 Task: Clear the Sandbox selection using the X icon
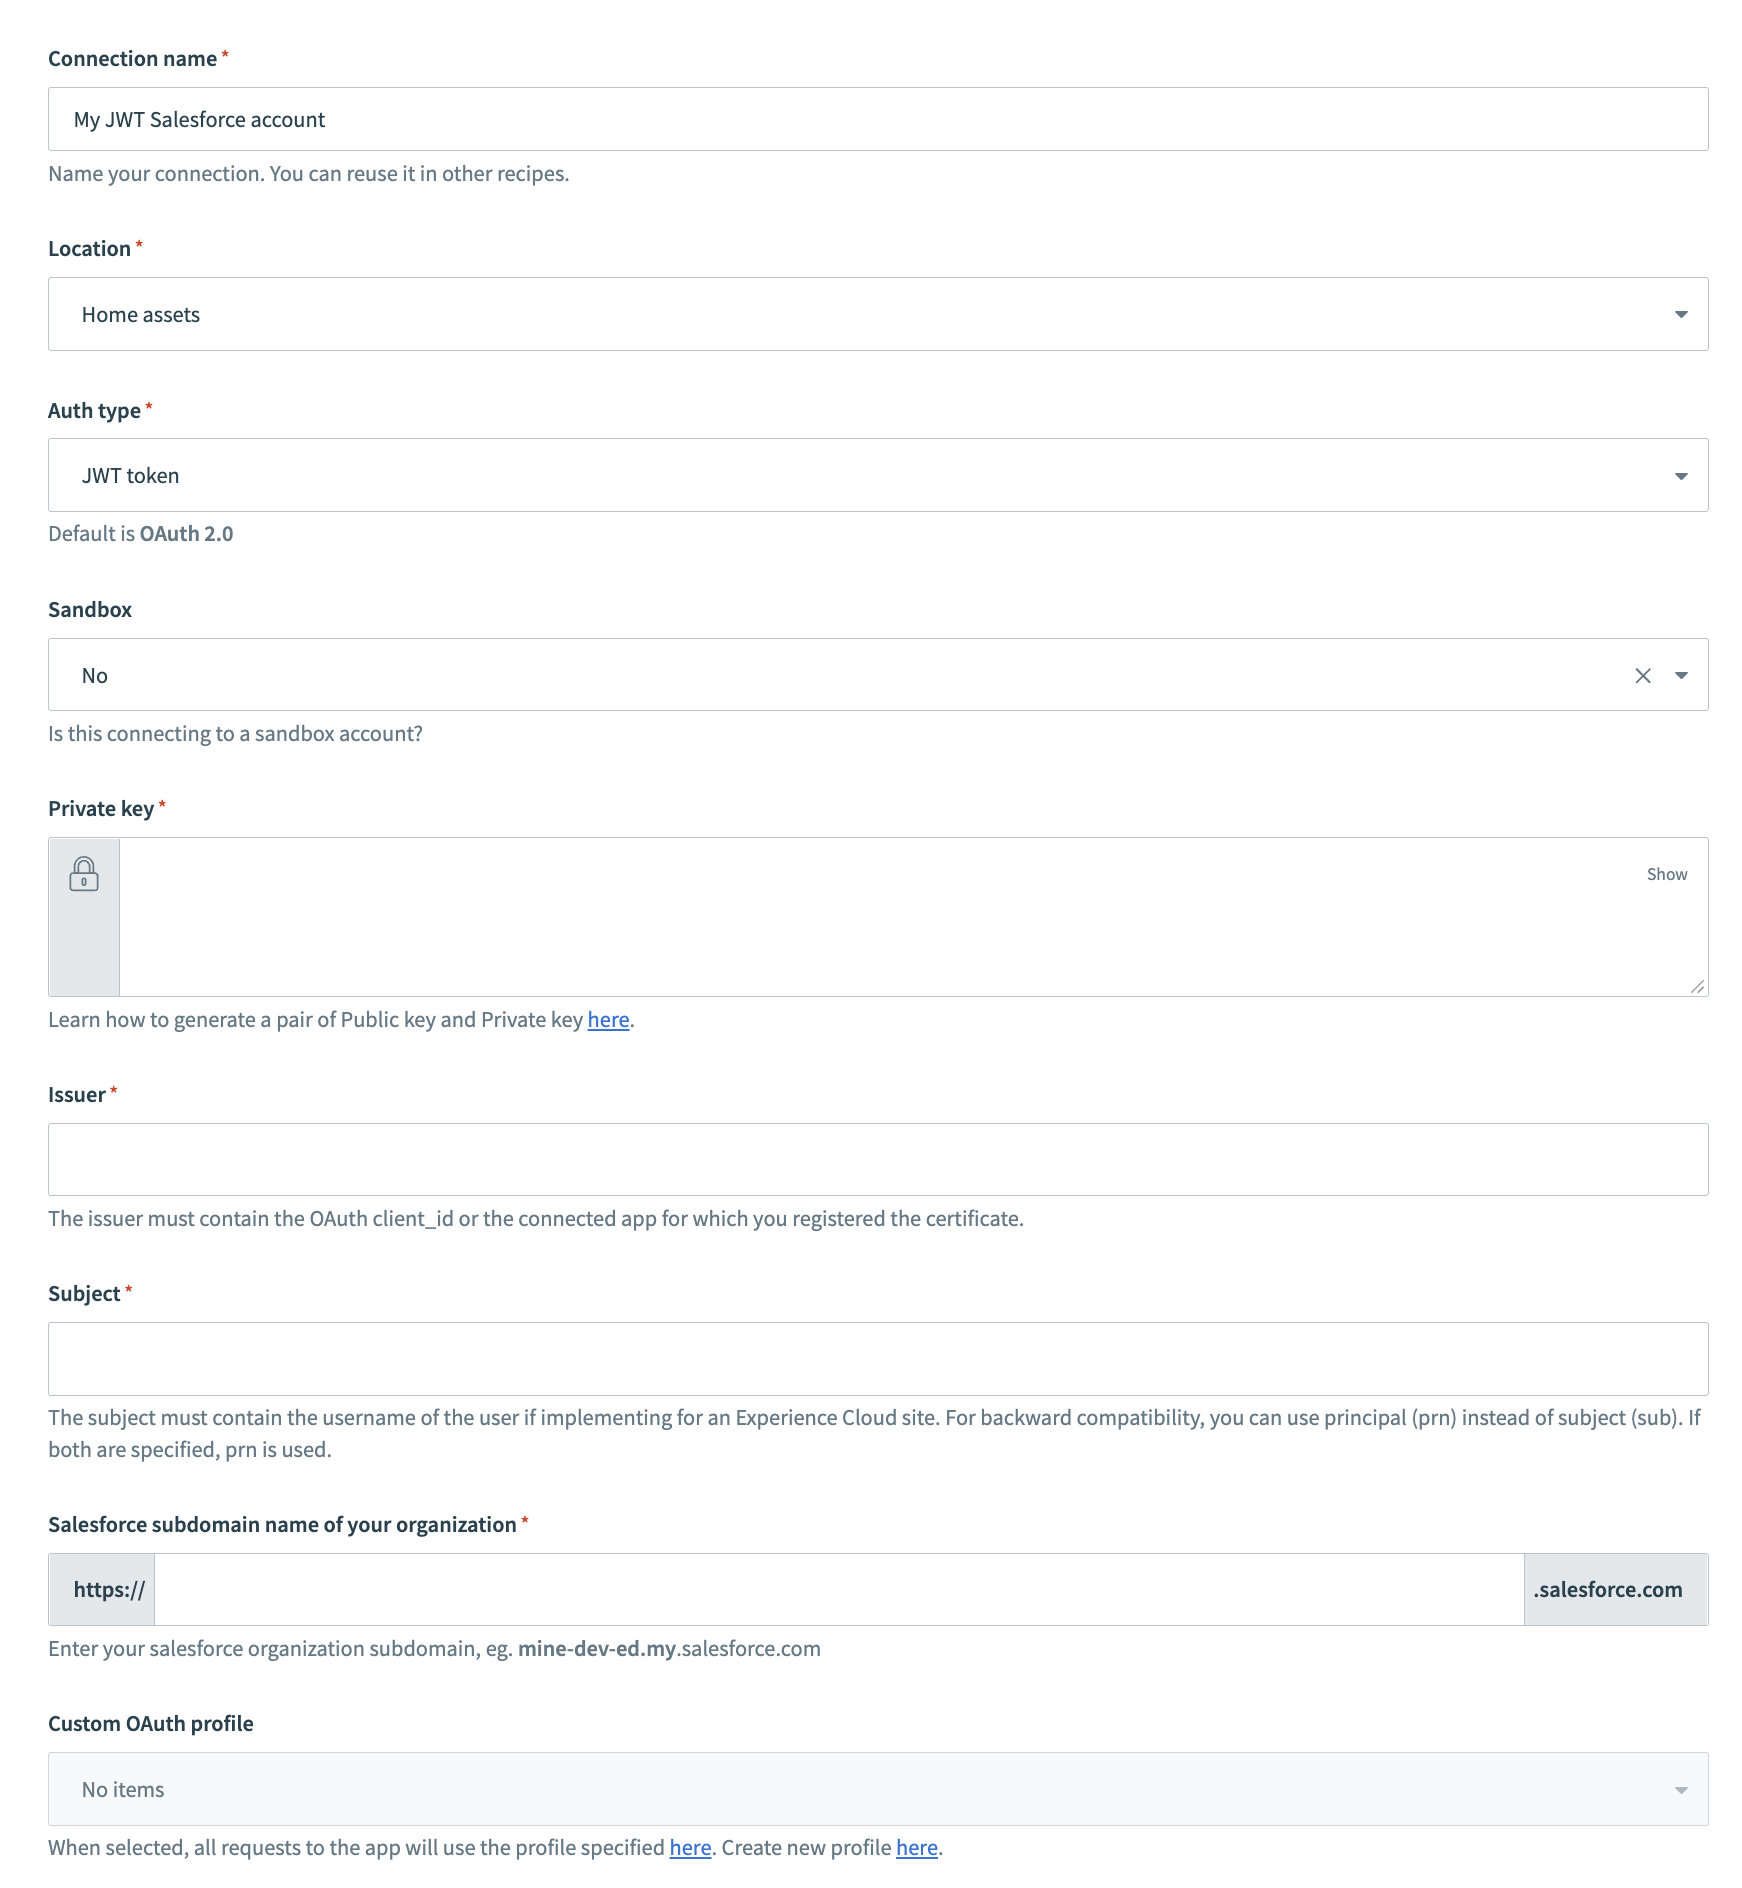coord(1643,674)
